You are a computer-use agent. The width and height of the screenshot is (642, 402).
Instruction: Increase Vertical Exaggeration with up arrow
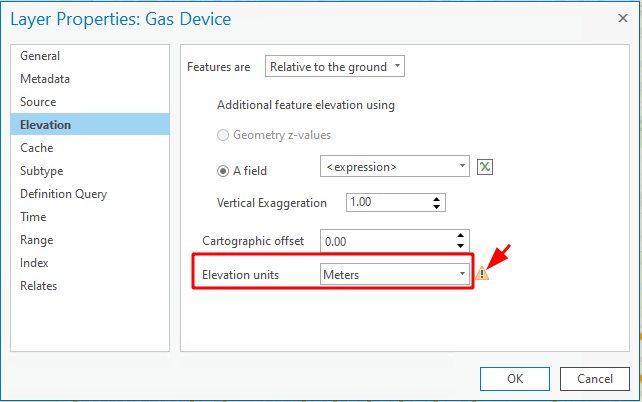[x=436, y=199]
